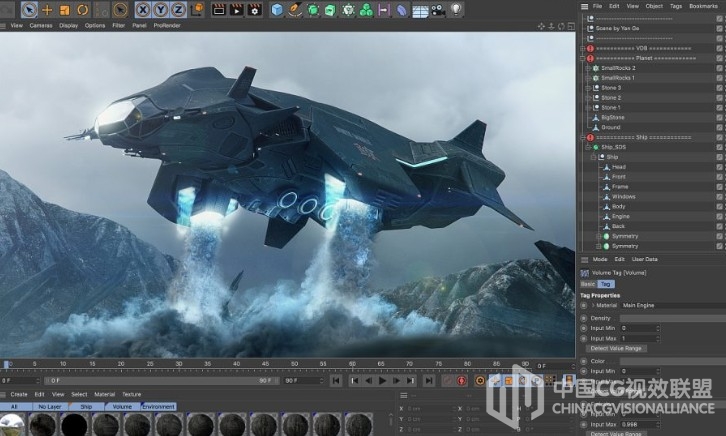Screen dimensions: 726x436
Task: Filter materials by the Volume layer tab
Action: pyautogui.click(x=123, y=406)
